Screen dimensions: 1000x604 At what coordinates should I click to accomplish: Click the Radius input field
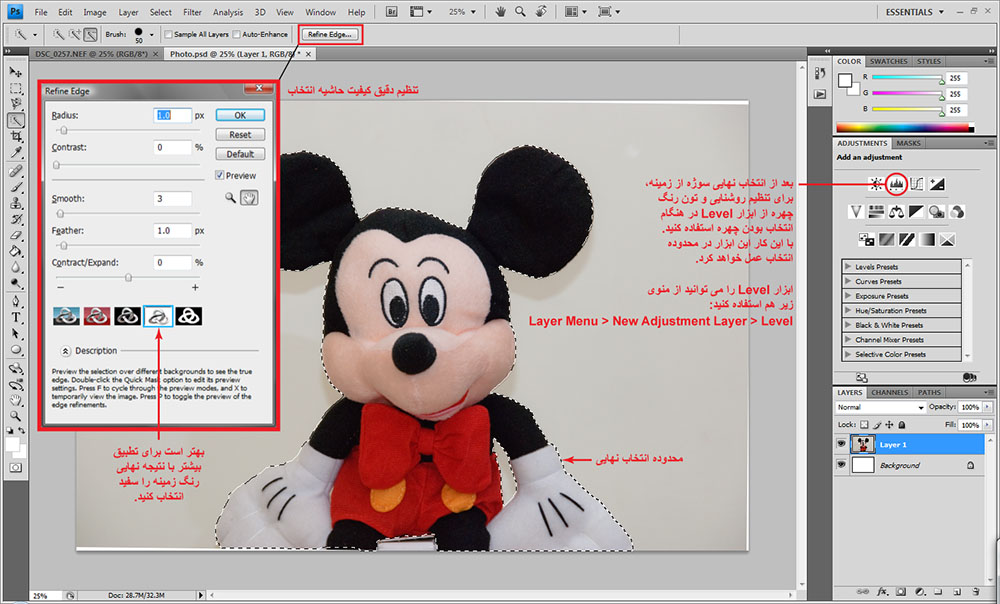coord(172,115)
